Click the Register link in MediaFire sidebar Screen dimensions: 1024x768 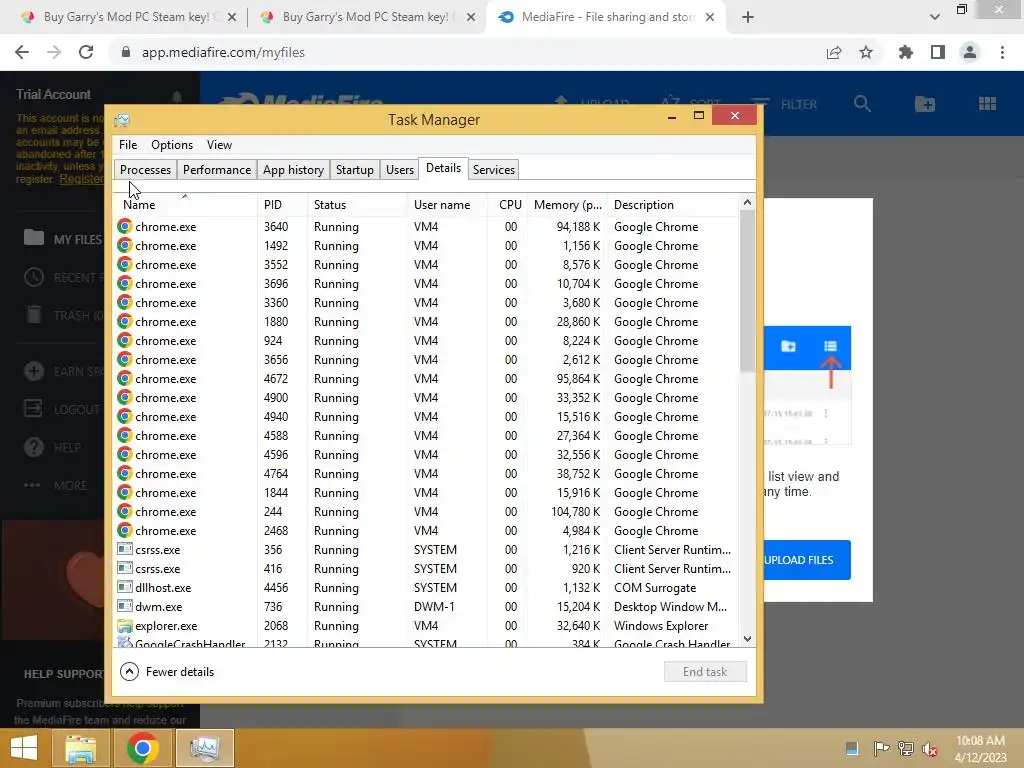coord(82,179)
